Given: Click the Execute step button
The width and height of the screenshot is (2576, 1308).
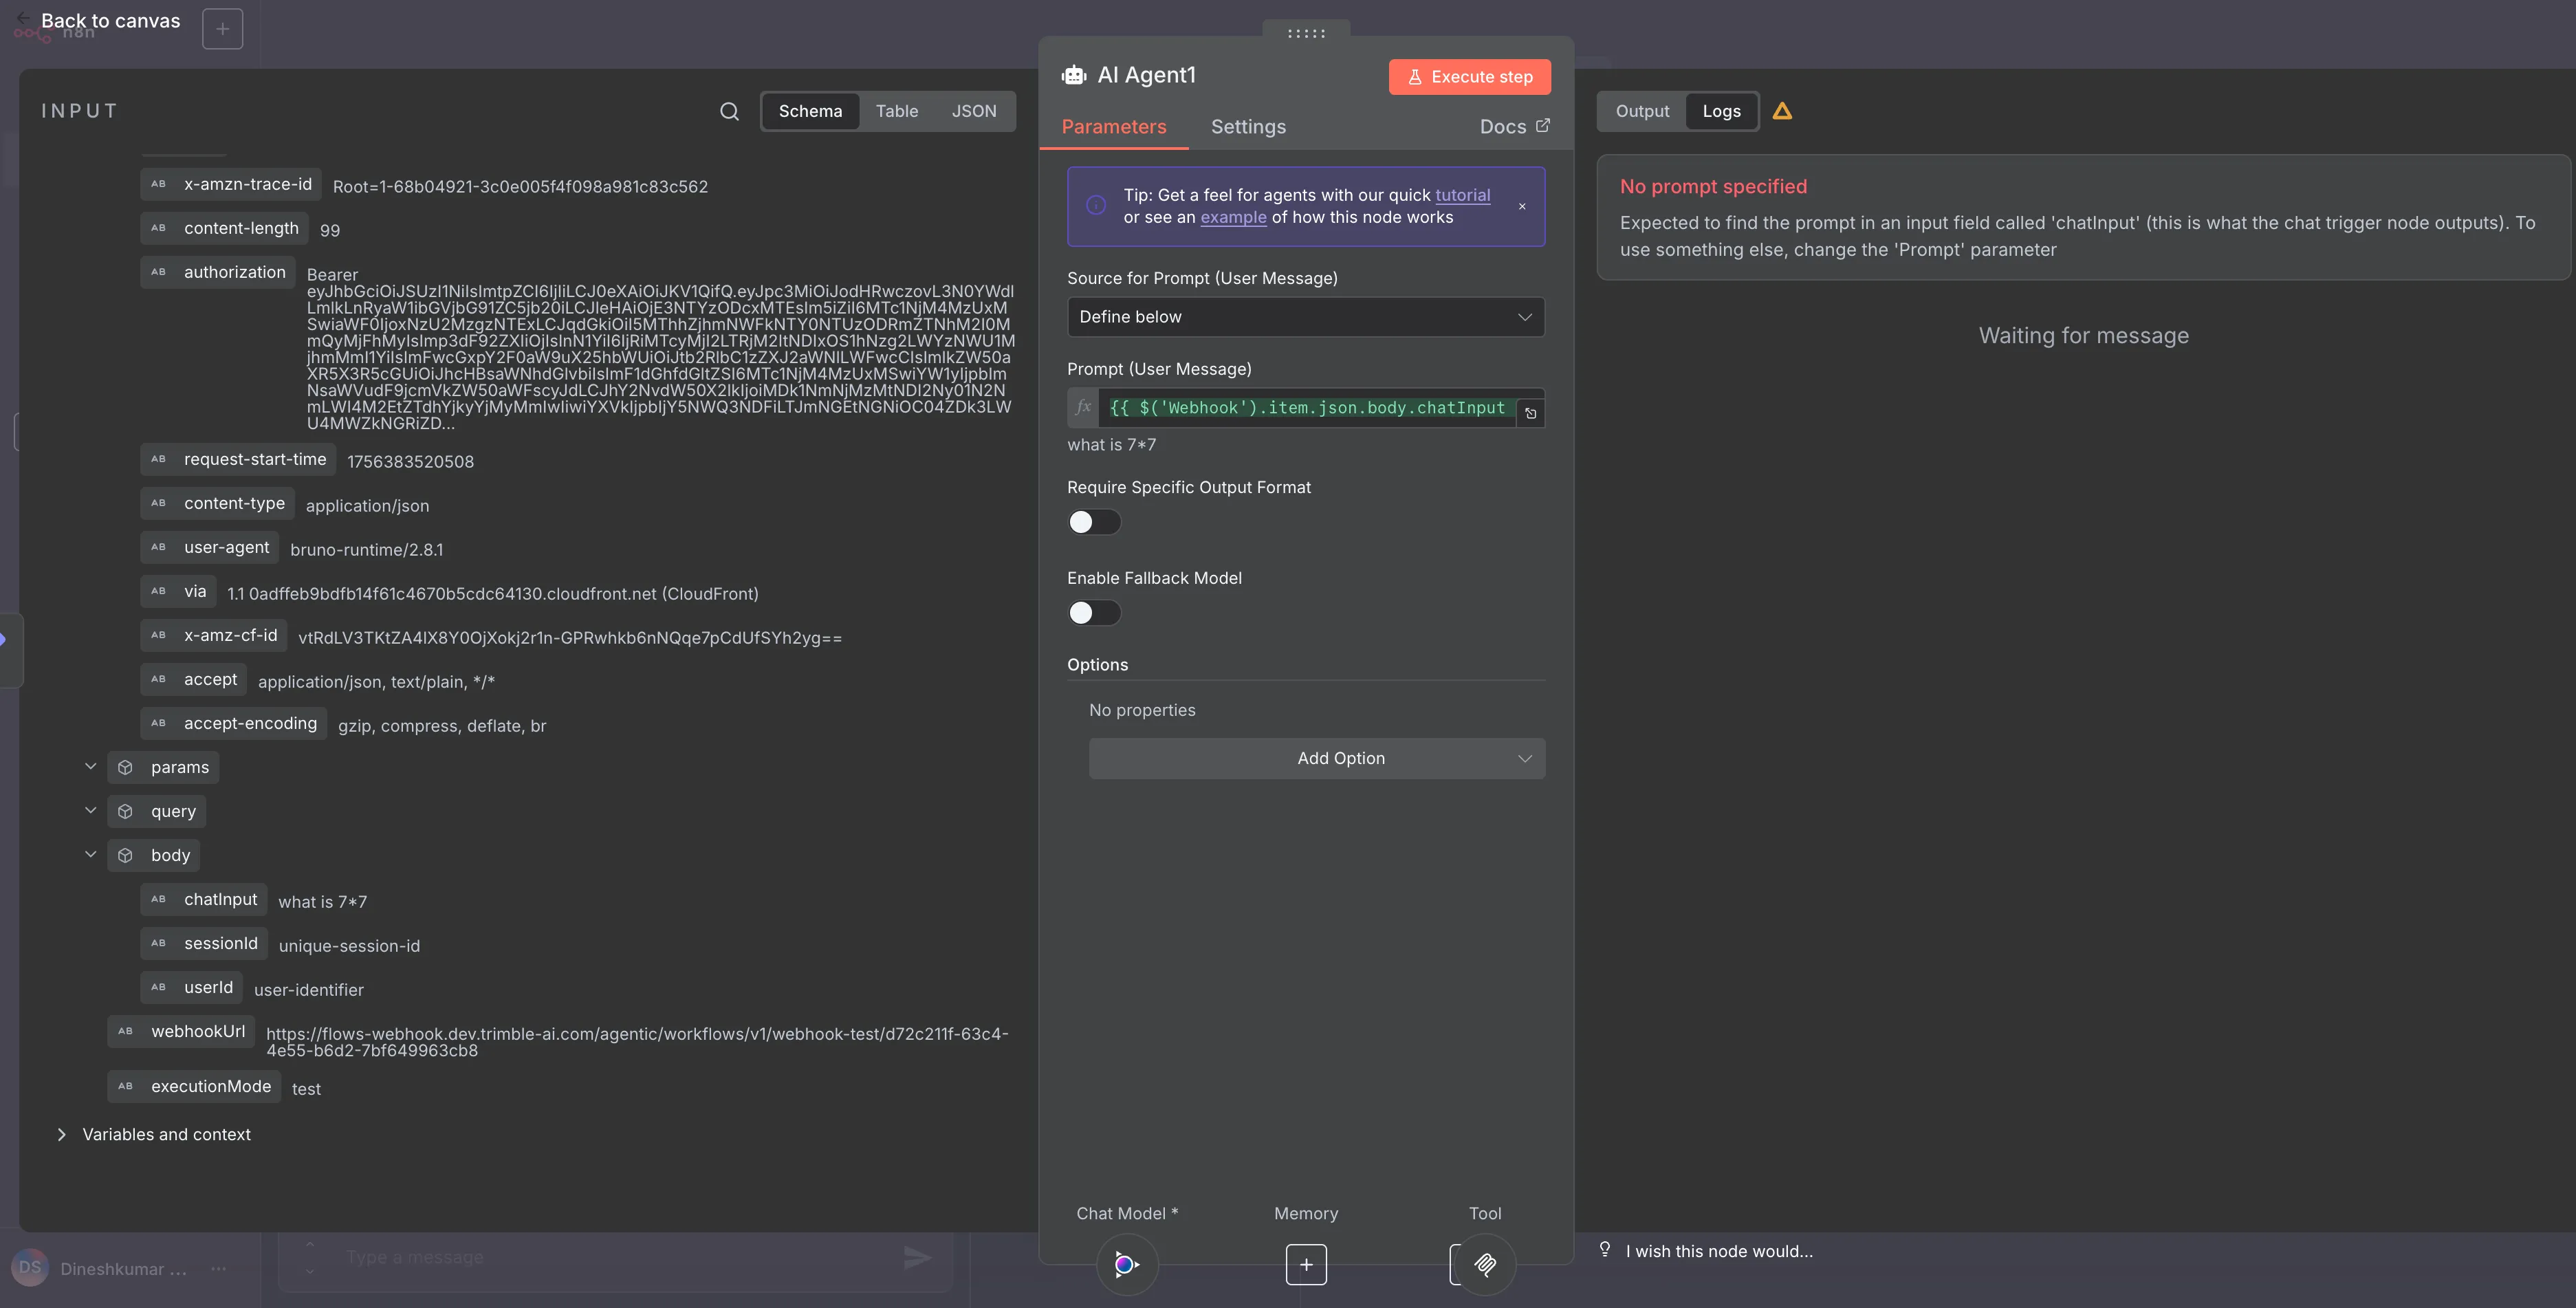Looking at the screenshot, I should pyautogui.click(x=1469, y=77).
